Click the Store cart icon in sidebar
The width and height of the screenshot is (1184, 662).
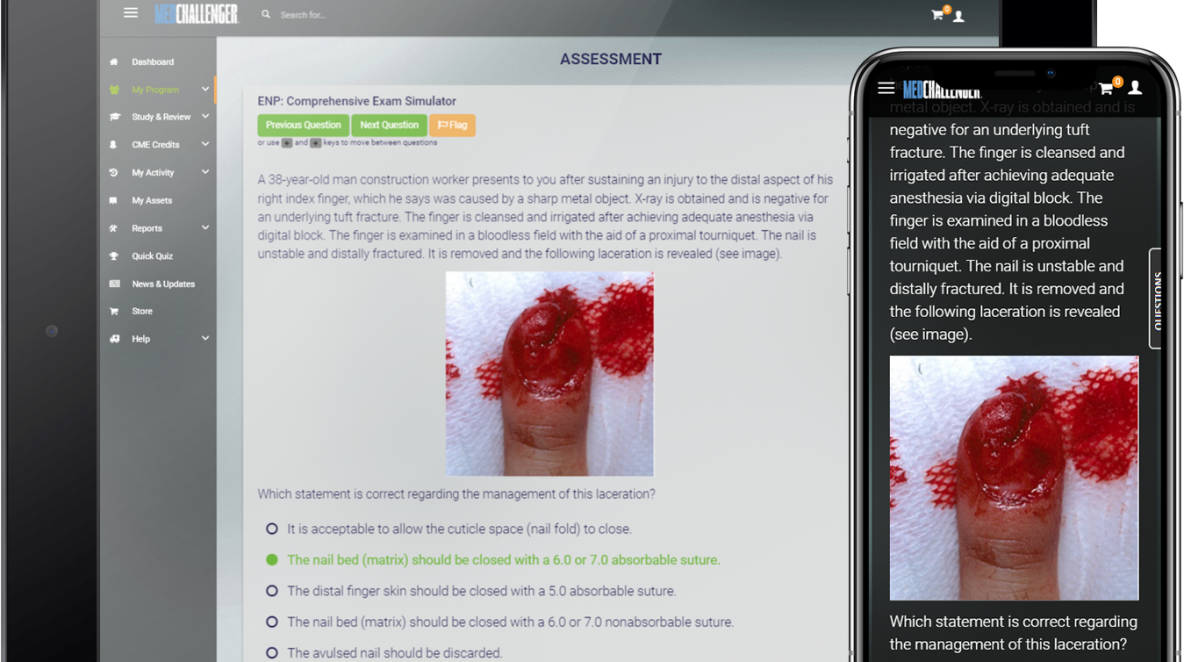point(114,311)
